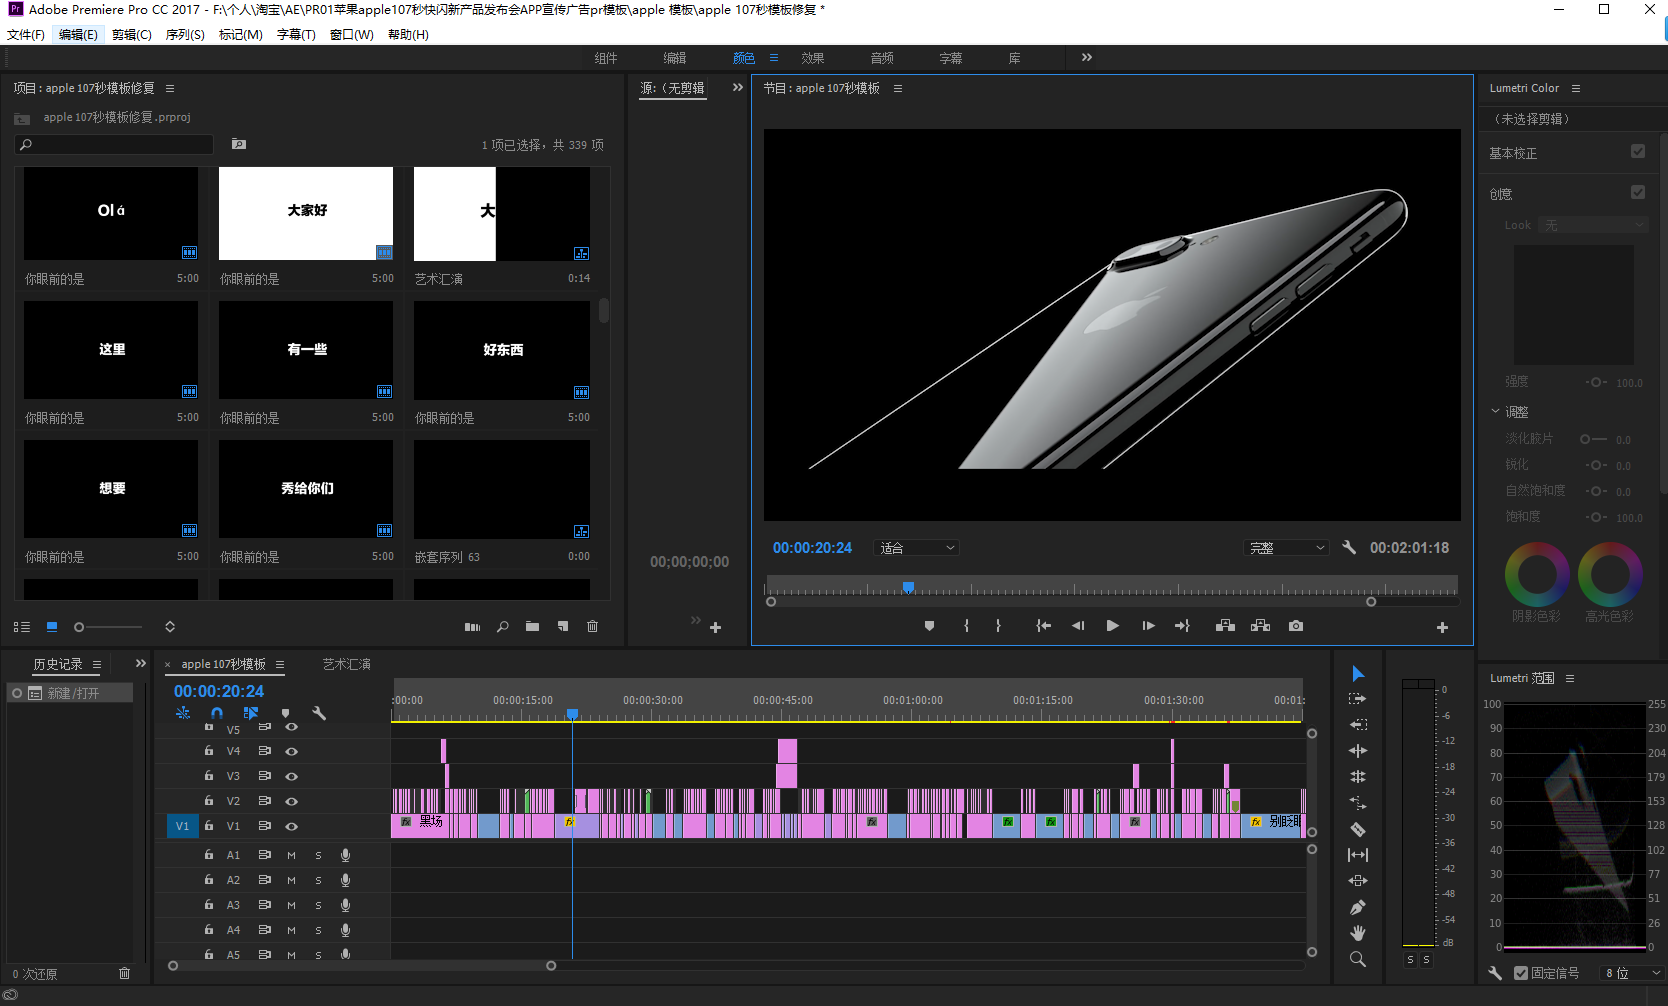Toggle Basic Correction checkbox in Lumetri
This screenshot has width=1668, height=1006.
click(1638, 151)
